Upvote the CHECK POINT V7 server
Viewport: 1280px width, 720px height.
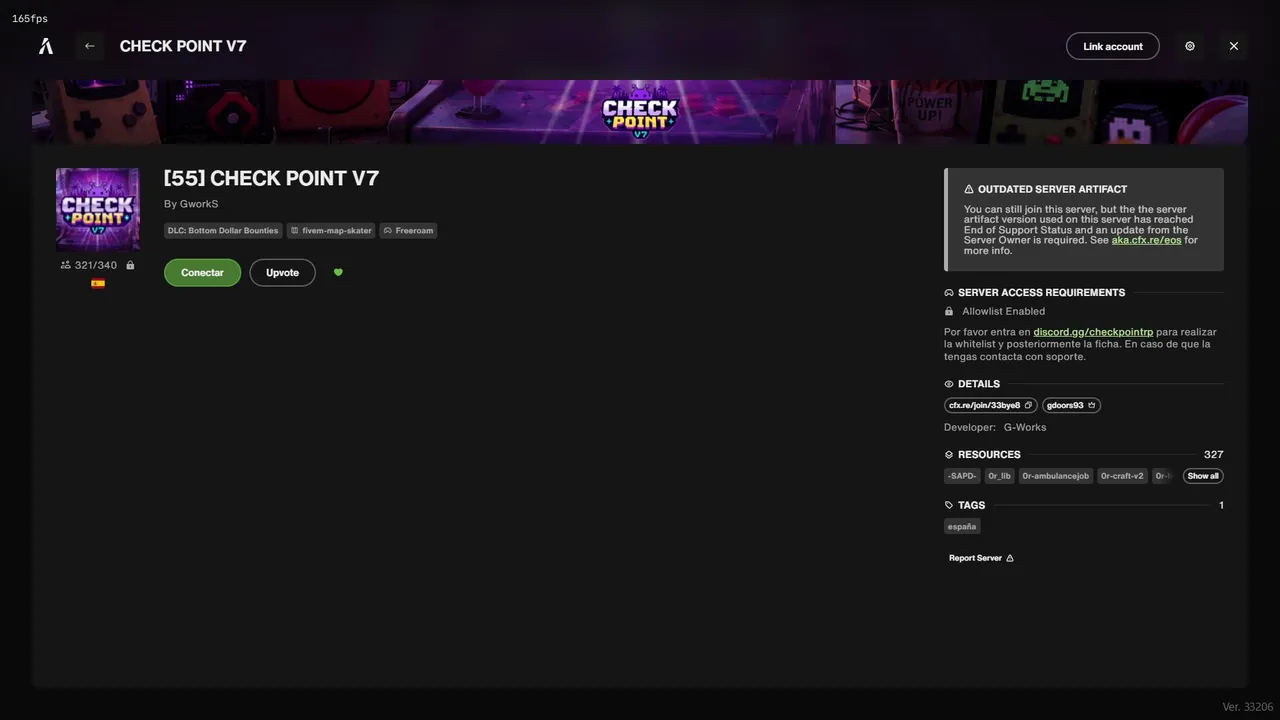pos(282,273)
